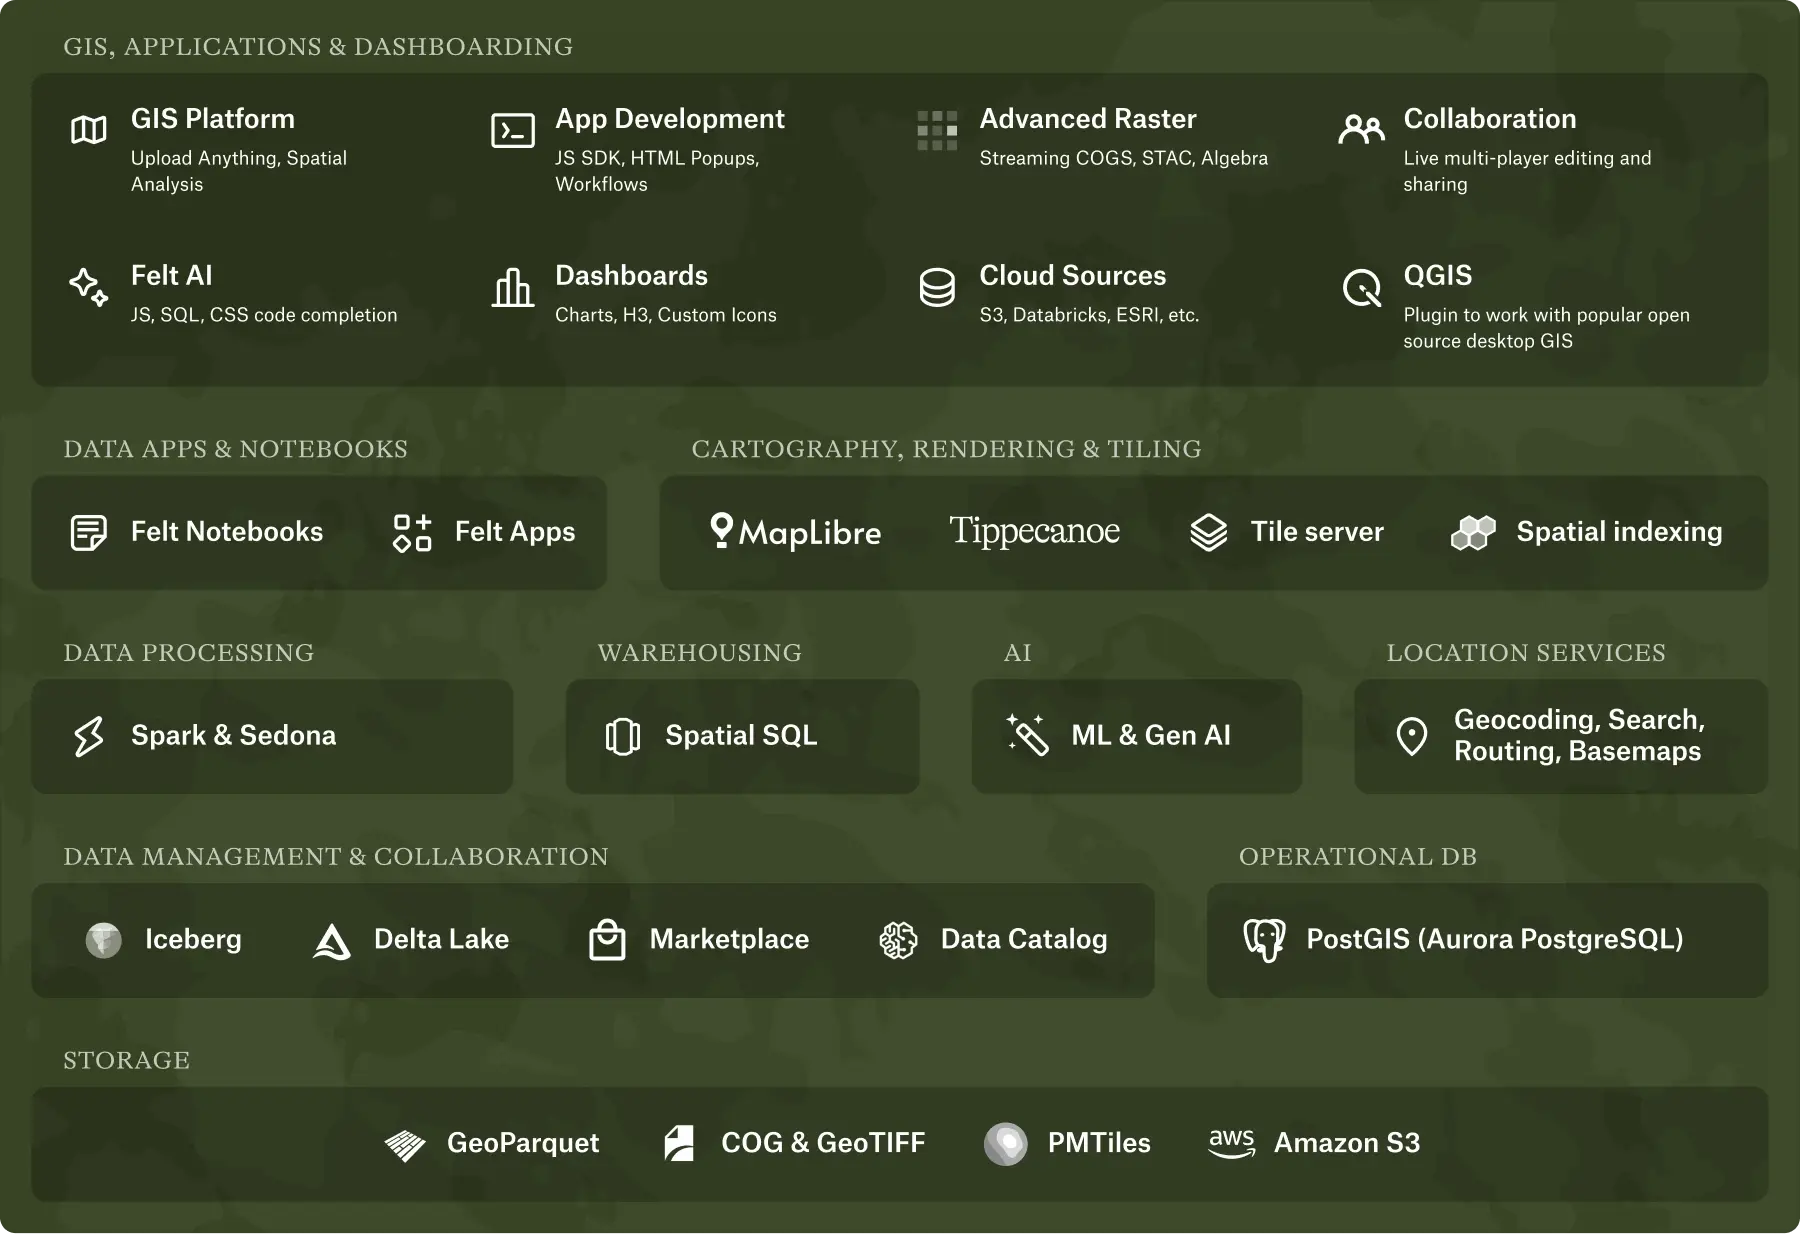Click the Felt Apps label
The image size is (1800, 1234).
(x=515, y=532)
